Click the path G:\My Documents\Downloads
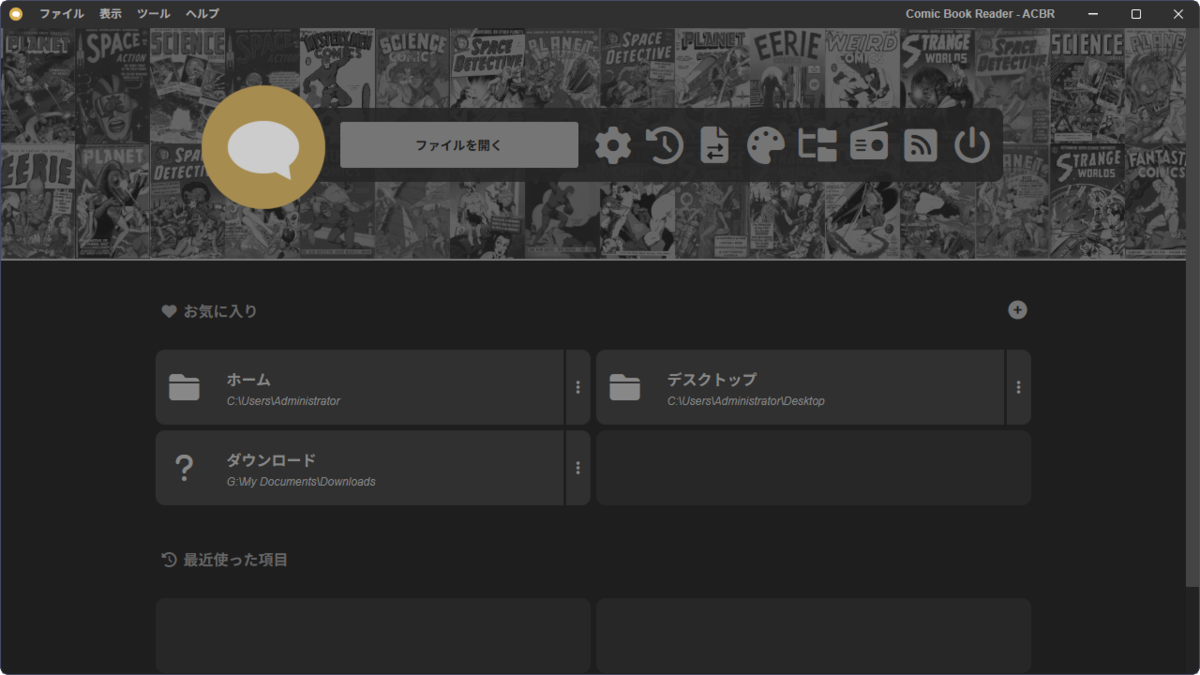The width and height of the screenshot is (1200, 675). point(301,482)
